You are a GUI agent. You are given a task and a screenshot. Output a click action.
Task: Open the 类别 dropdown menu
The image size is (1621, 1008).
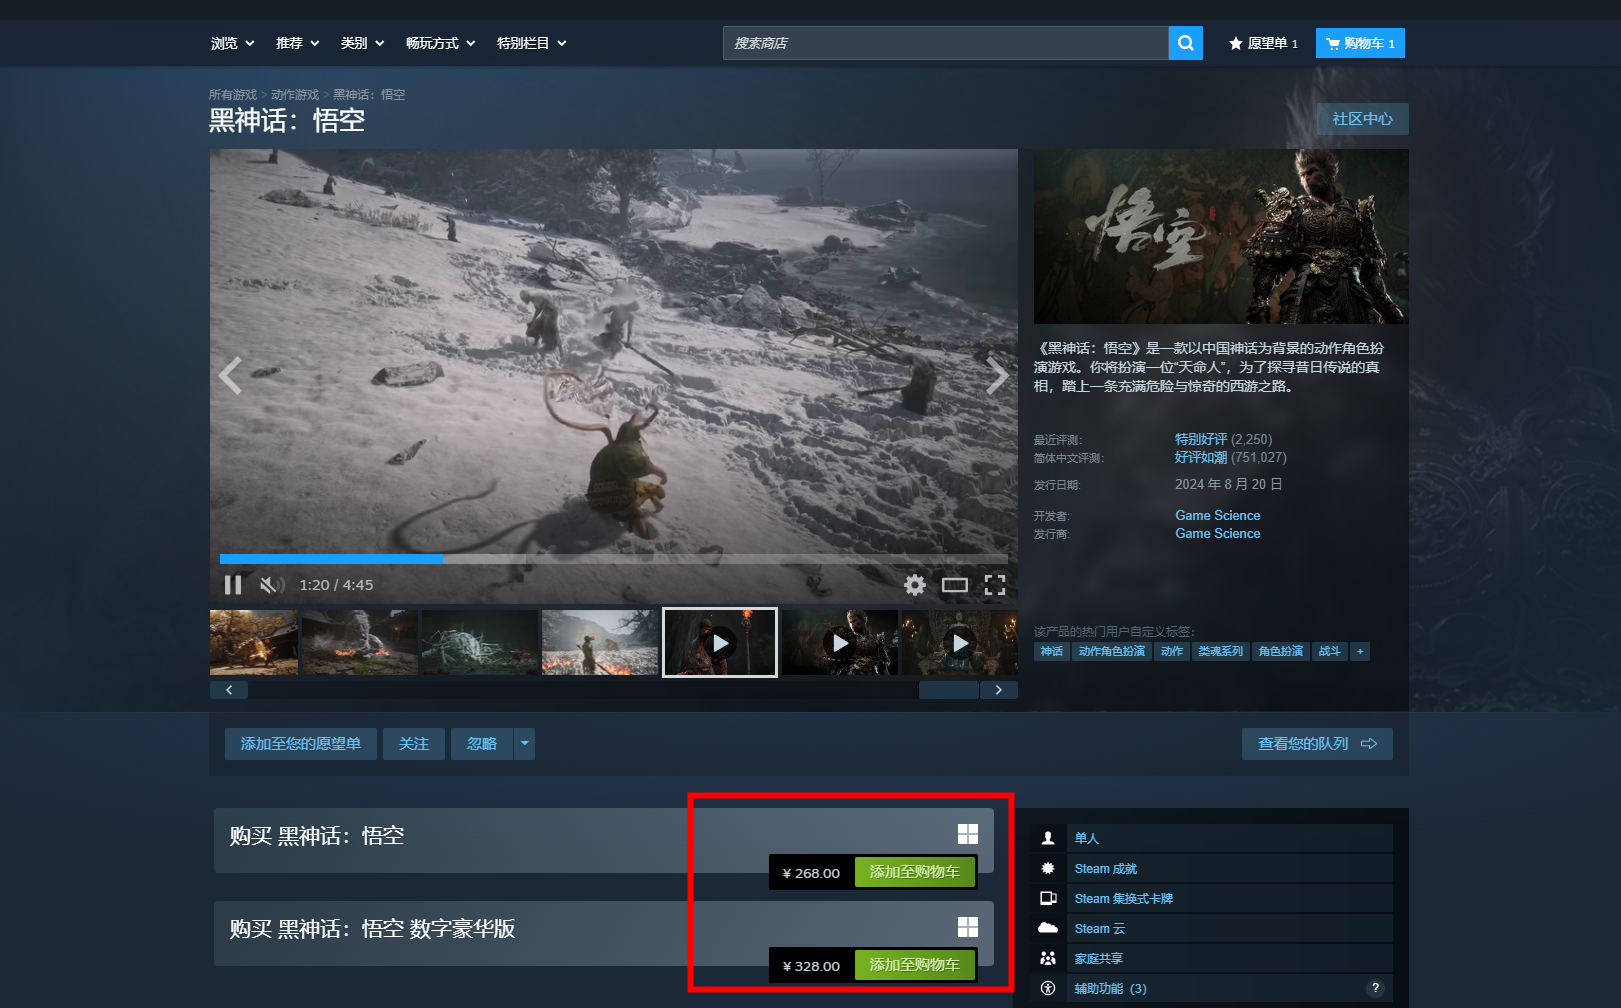pyautogui.click(x=362, y=43)
